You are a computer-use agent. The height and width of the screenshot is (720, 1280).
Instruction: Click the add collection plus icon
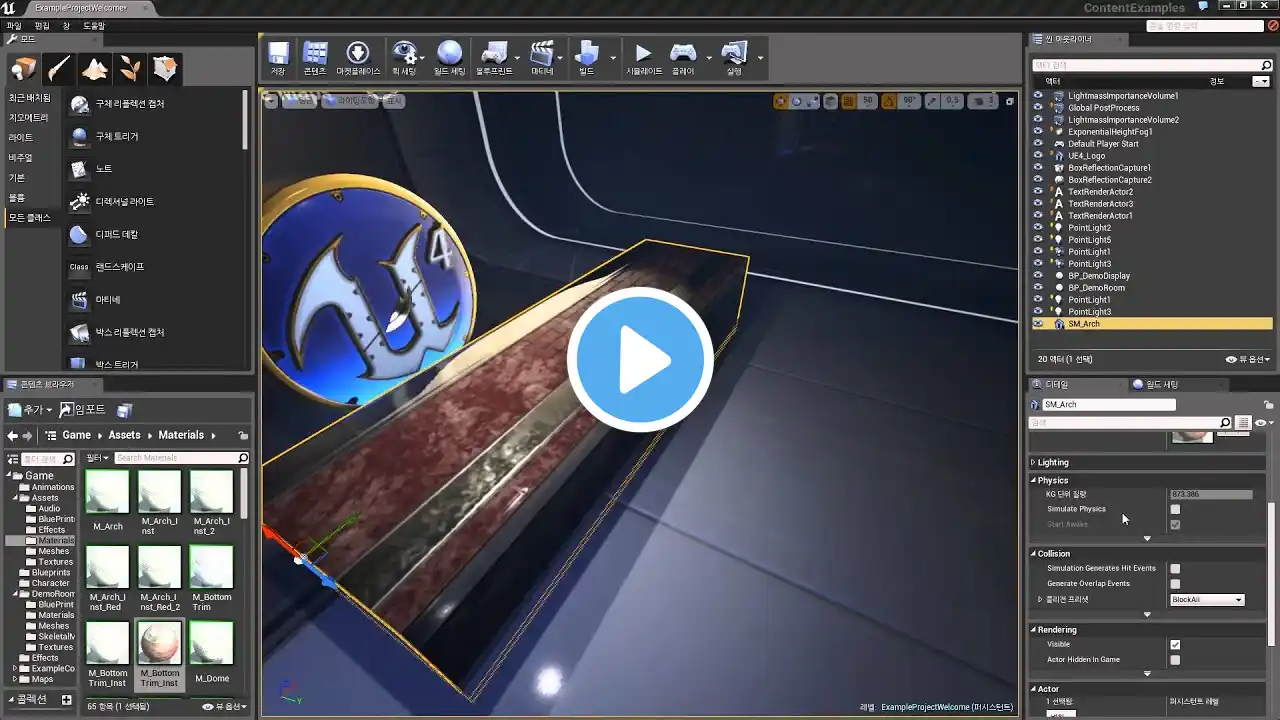pos(66,700)
